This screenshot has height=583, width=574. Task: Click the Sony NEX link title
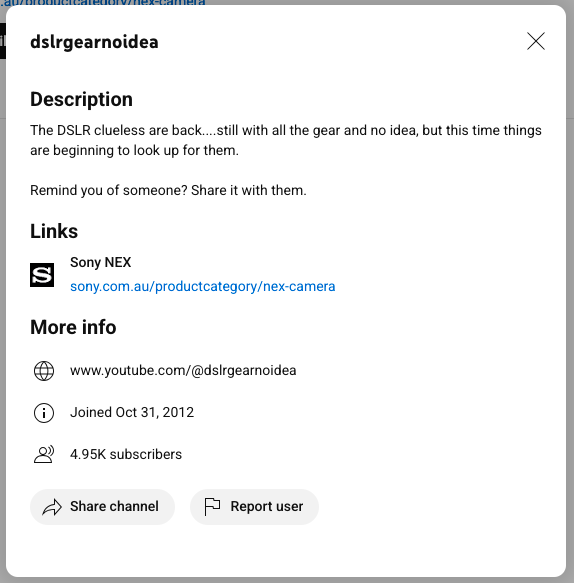(100, 262)
